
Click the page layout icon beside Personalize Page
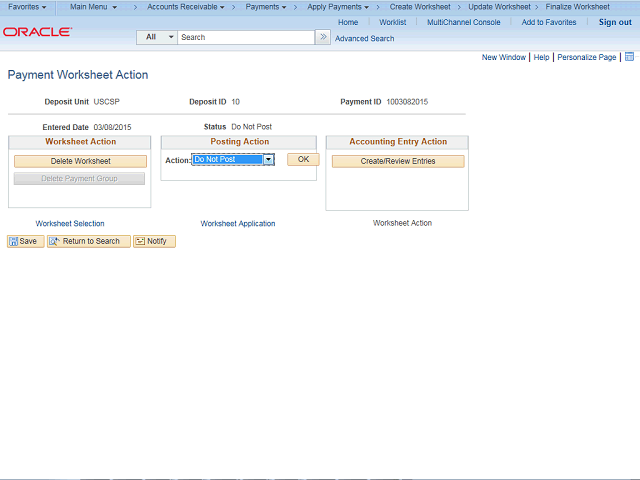click(x=629, y=57)
